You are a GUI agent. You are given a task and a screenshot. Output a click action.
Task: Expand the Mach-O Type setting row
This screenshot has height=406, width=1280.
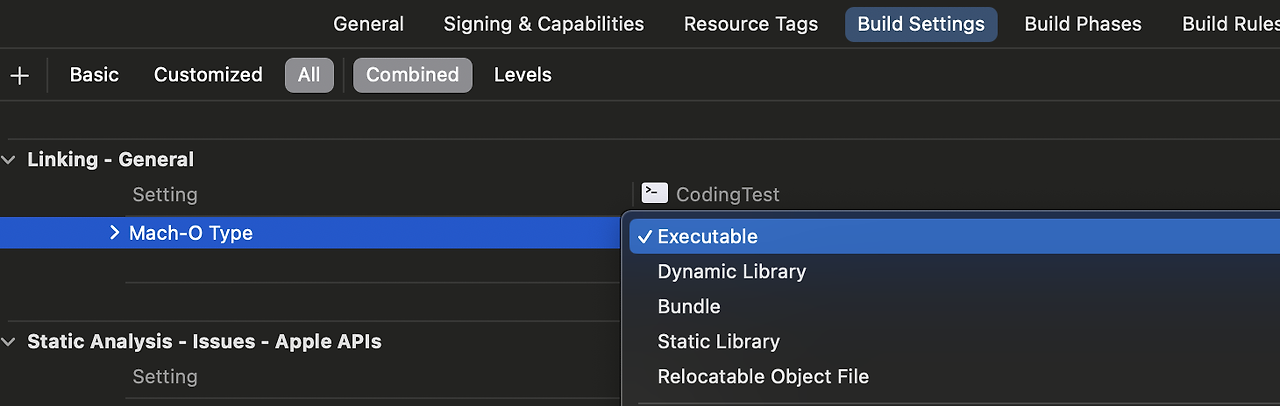pos(114,233)
